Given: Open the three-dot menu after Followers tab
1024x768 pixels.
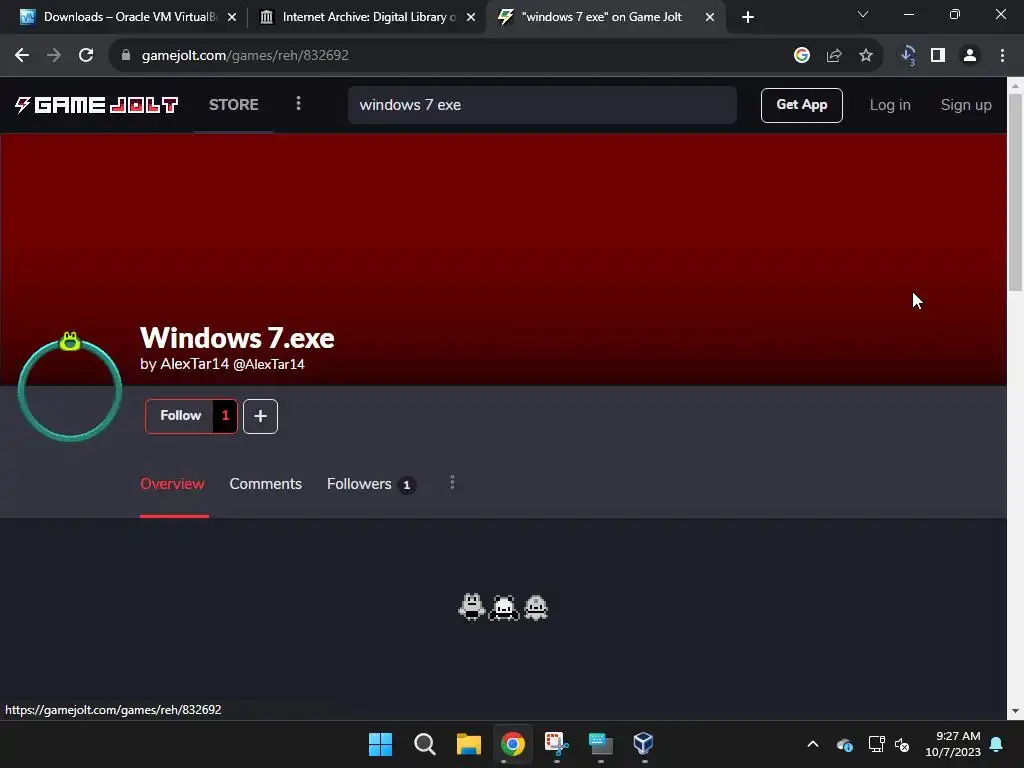Looking at the screenshot, I should (x=452, y=483).
